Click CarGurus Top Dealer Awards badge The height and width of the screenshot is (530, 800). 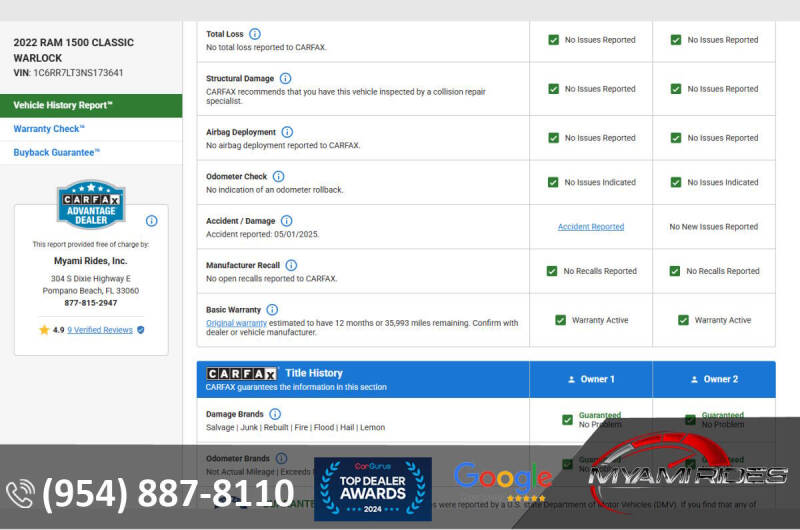tap(373, 489)
